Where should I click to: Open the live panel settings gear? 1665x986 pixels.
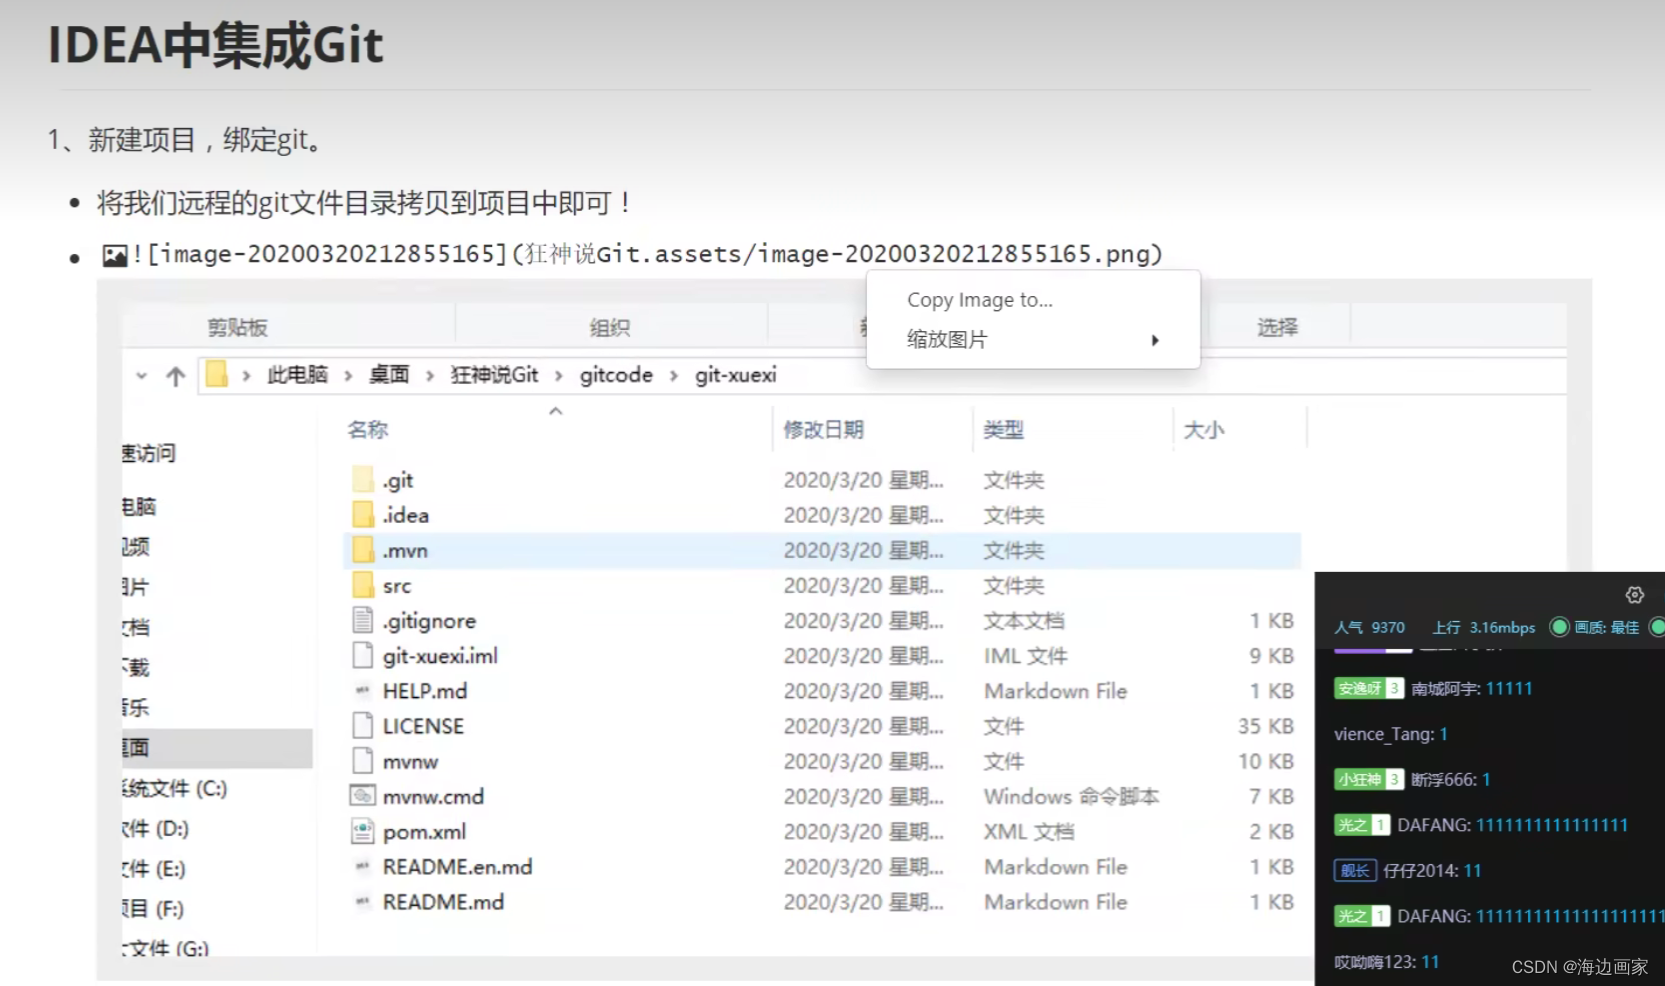pyautogui.click(x=1634, y=595)
